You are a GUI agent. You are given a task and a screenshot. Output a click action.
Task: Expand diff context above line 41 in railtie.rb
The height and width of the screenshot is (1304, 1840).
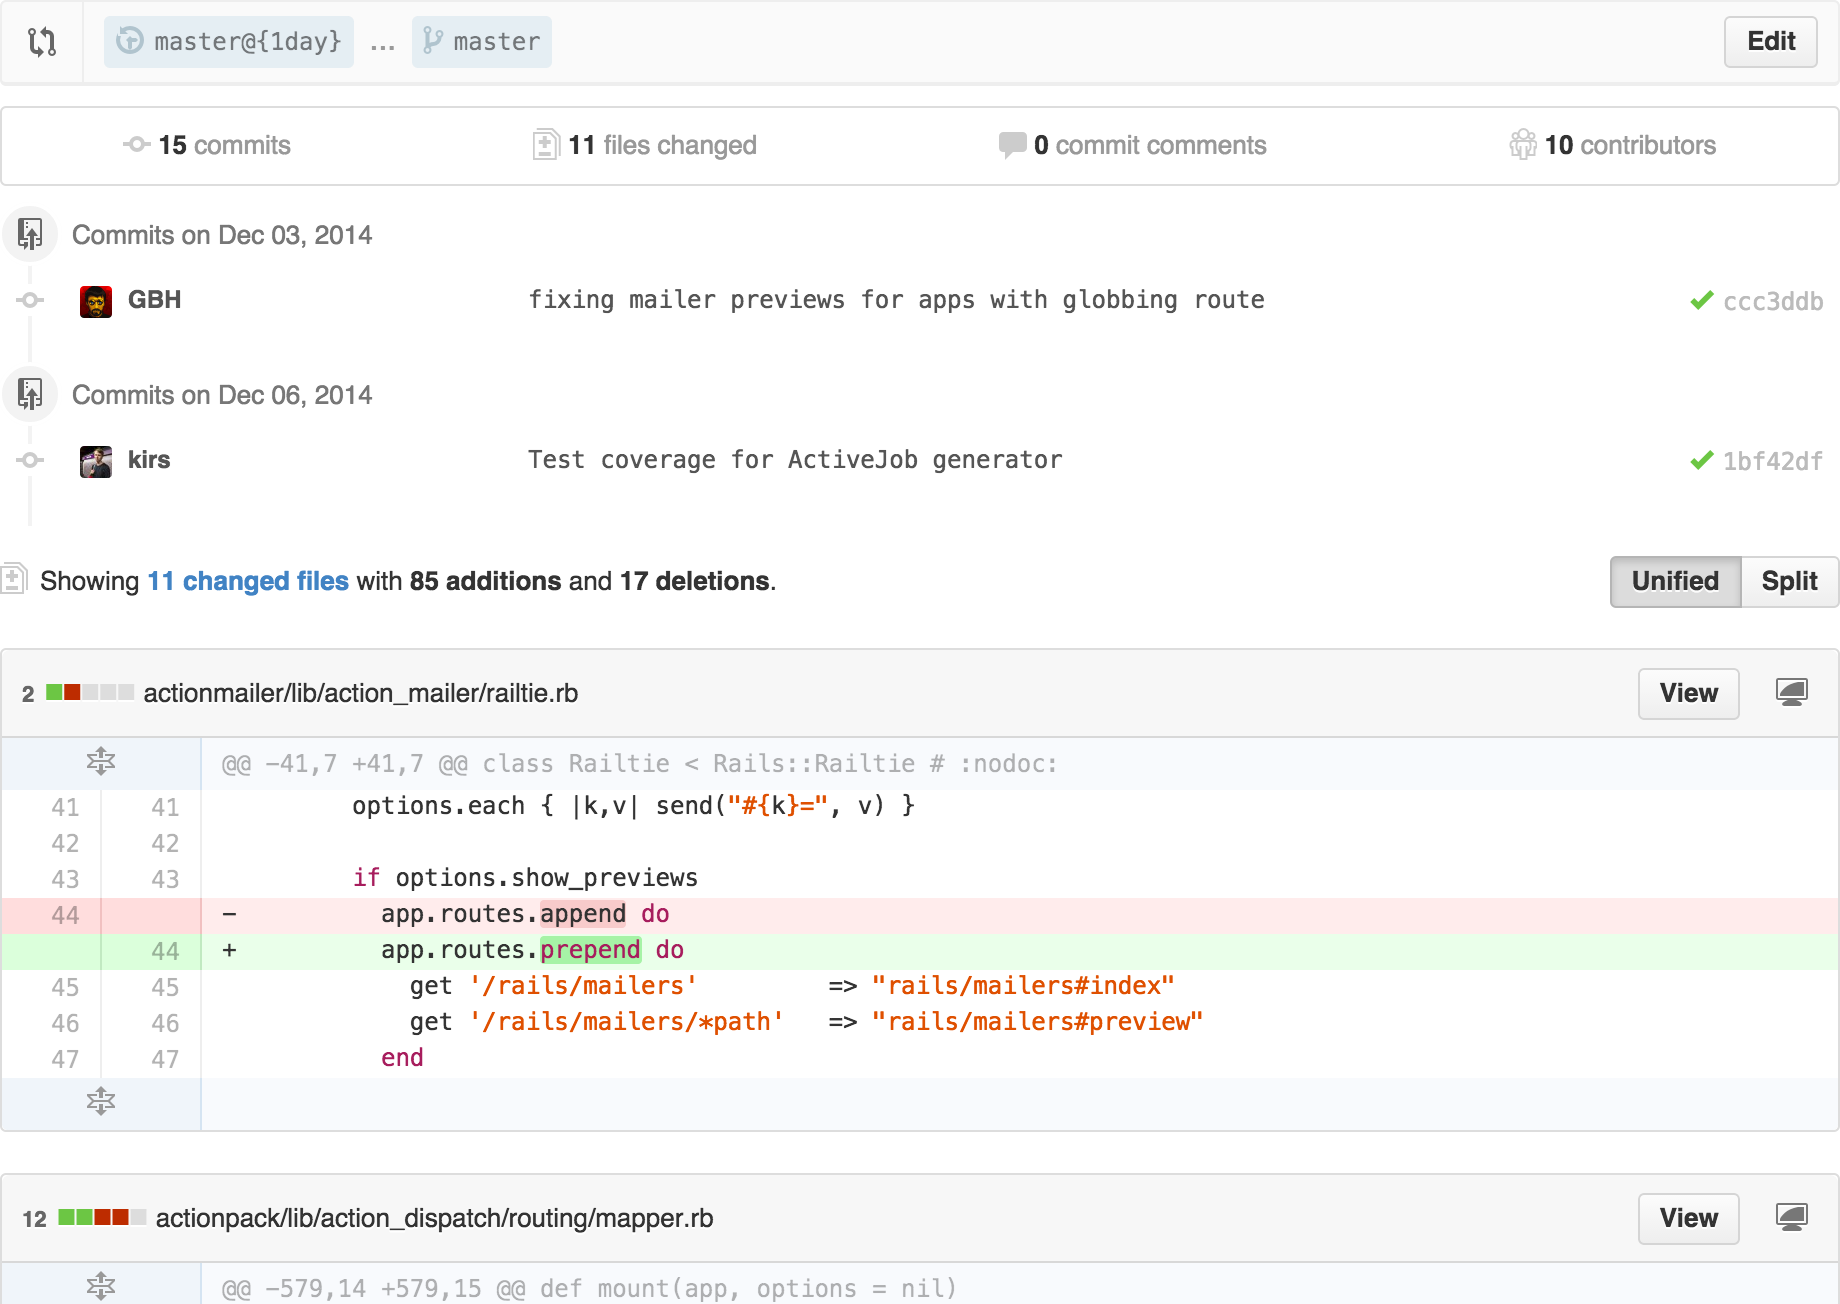tap(101, 762)
